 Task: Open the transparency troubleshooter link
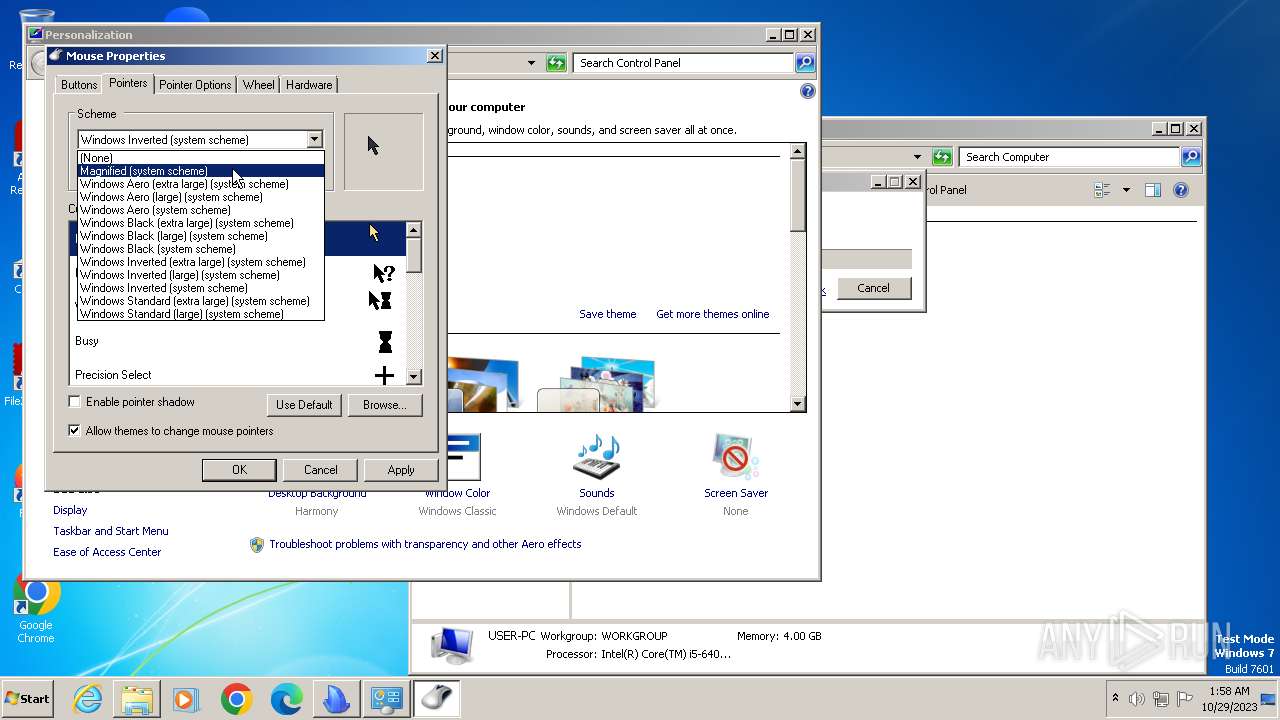425,544
